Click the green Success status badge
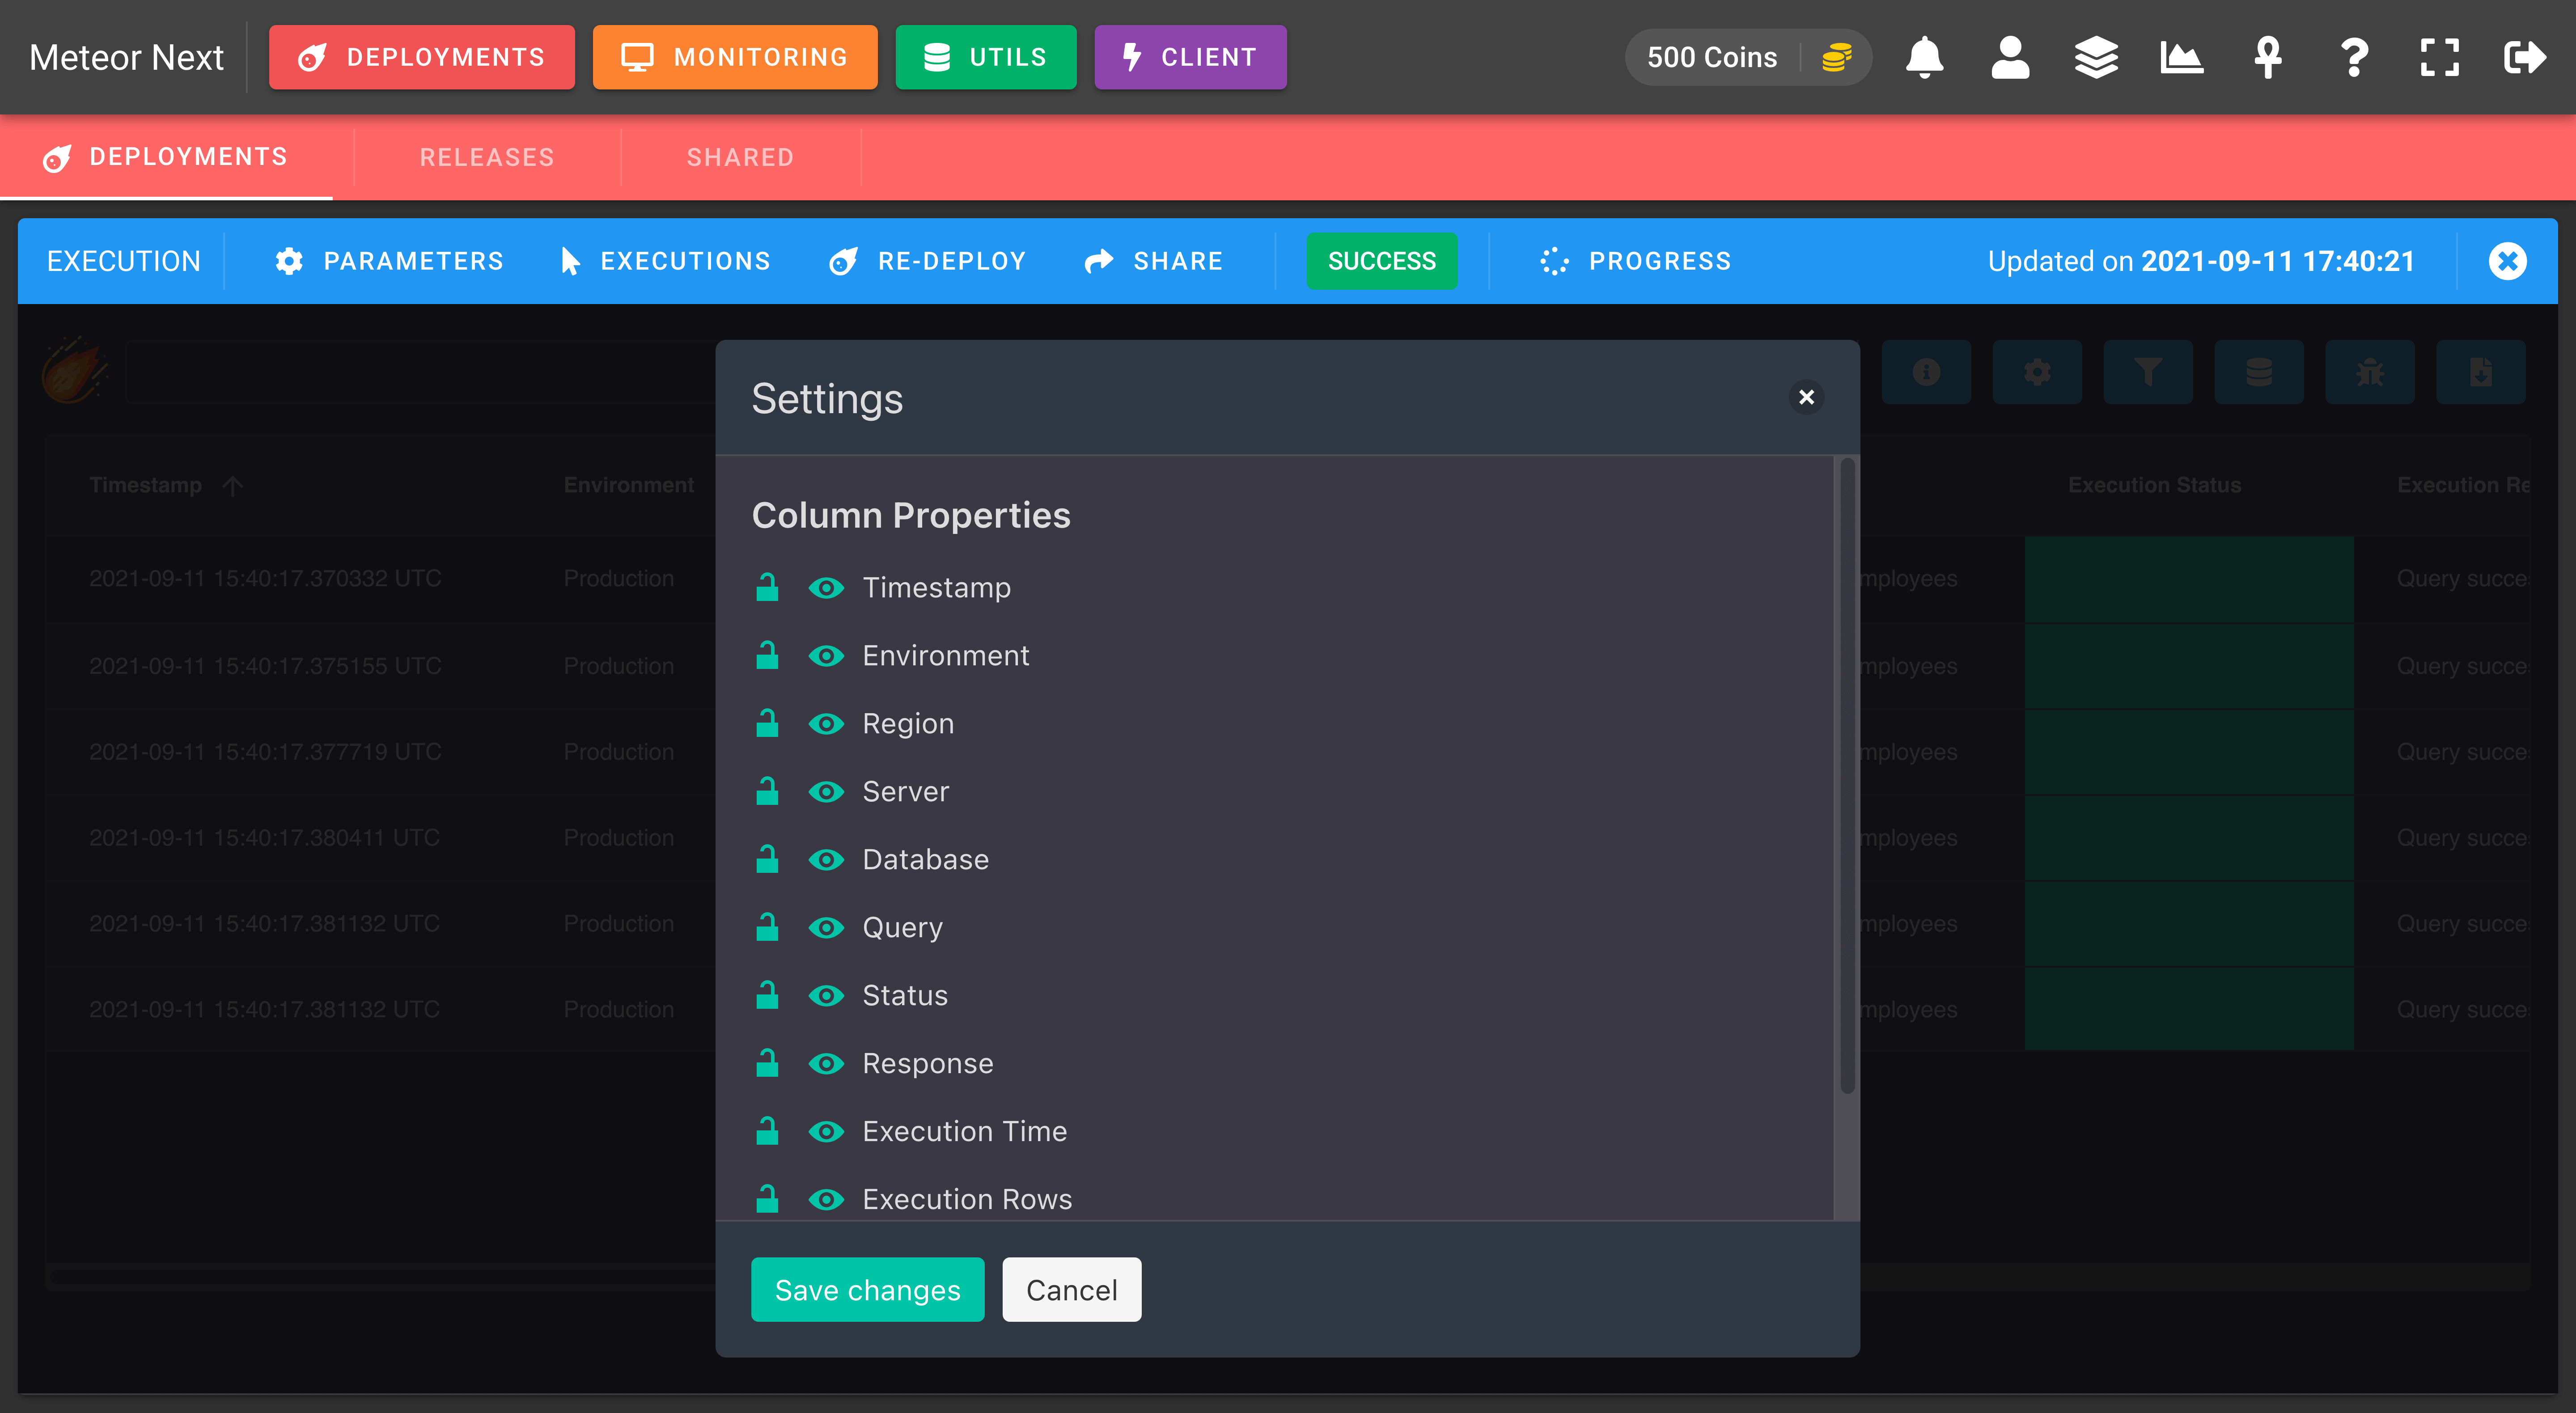This screenshot has width=2576, height=1413. pyautogui.click(x=1382, y=261)
